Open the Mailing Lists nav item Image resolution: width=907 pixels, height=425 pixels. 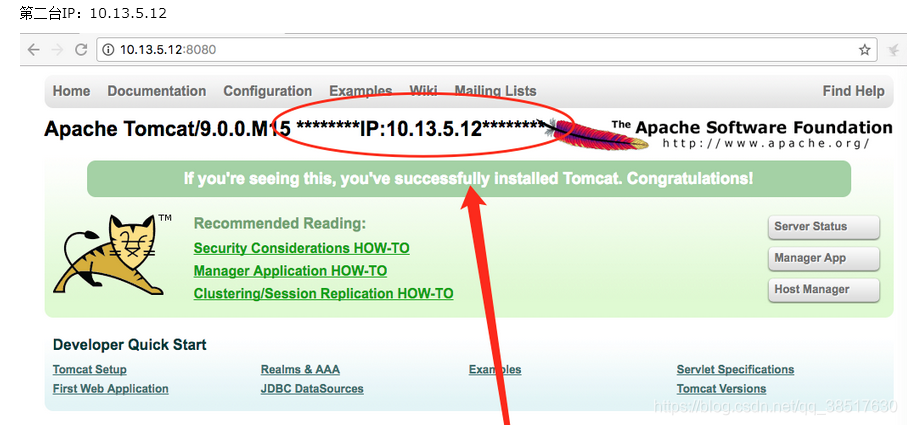[496, 91]
